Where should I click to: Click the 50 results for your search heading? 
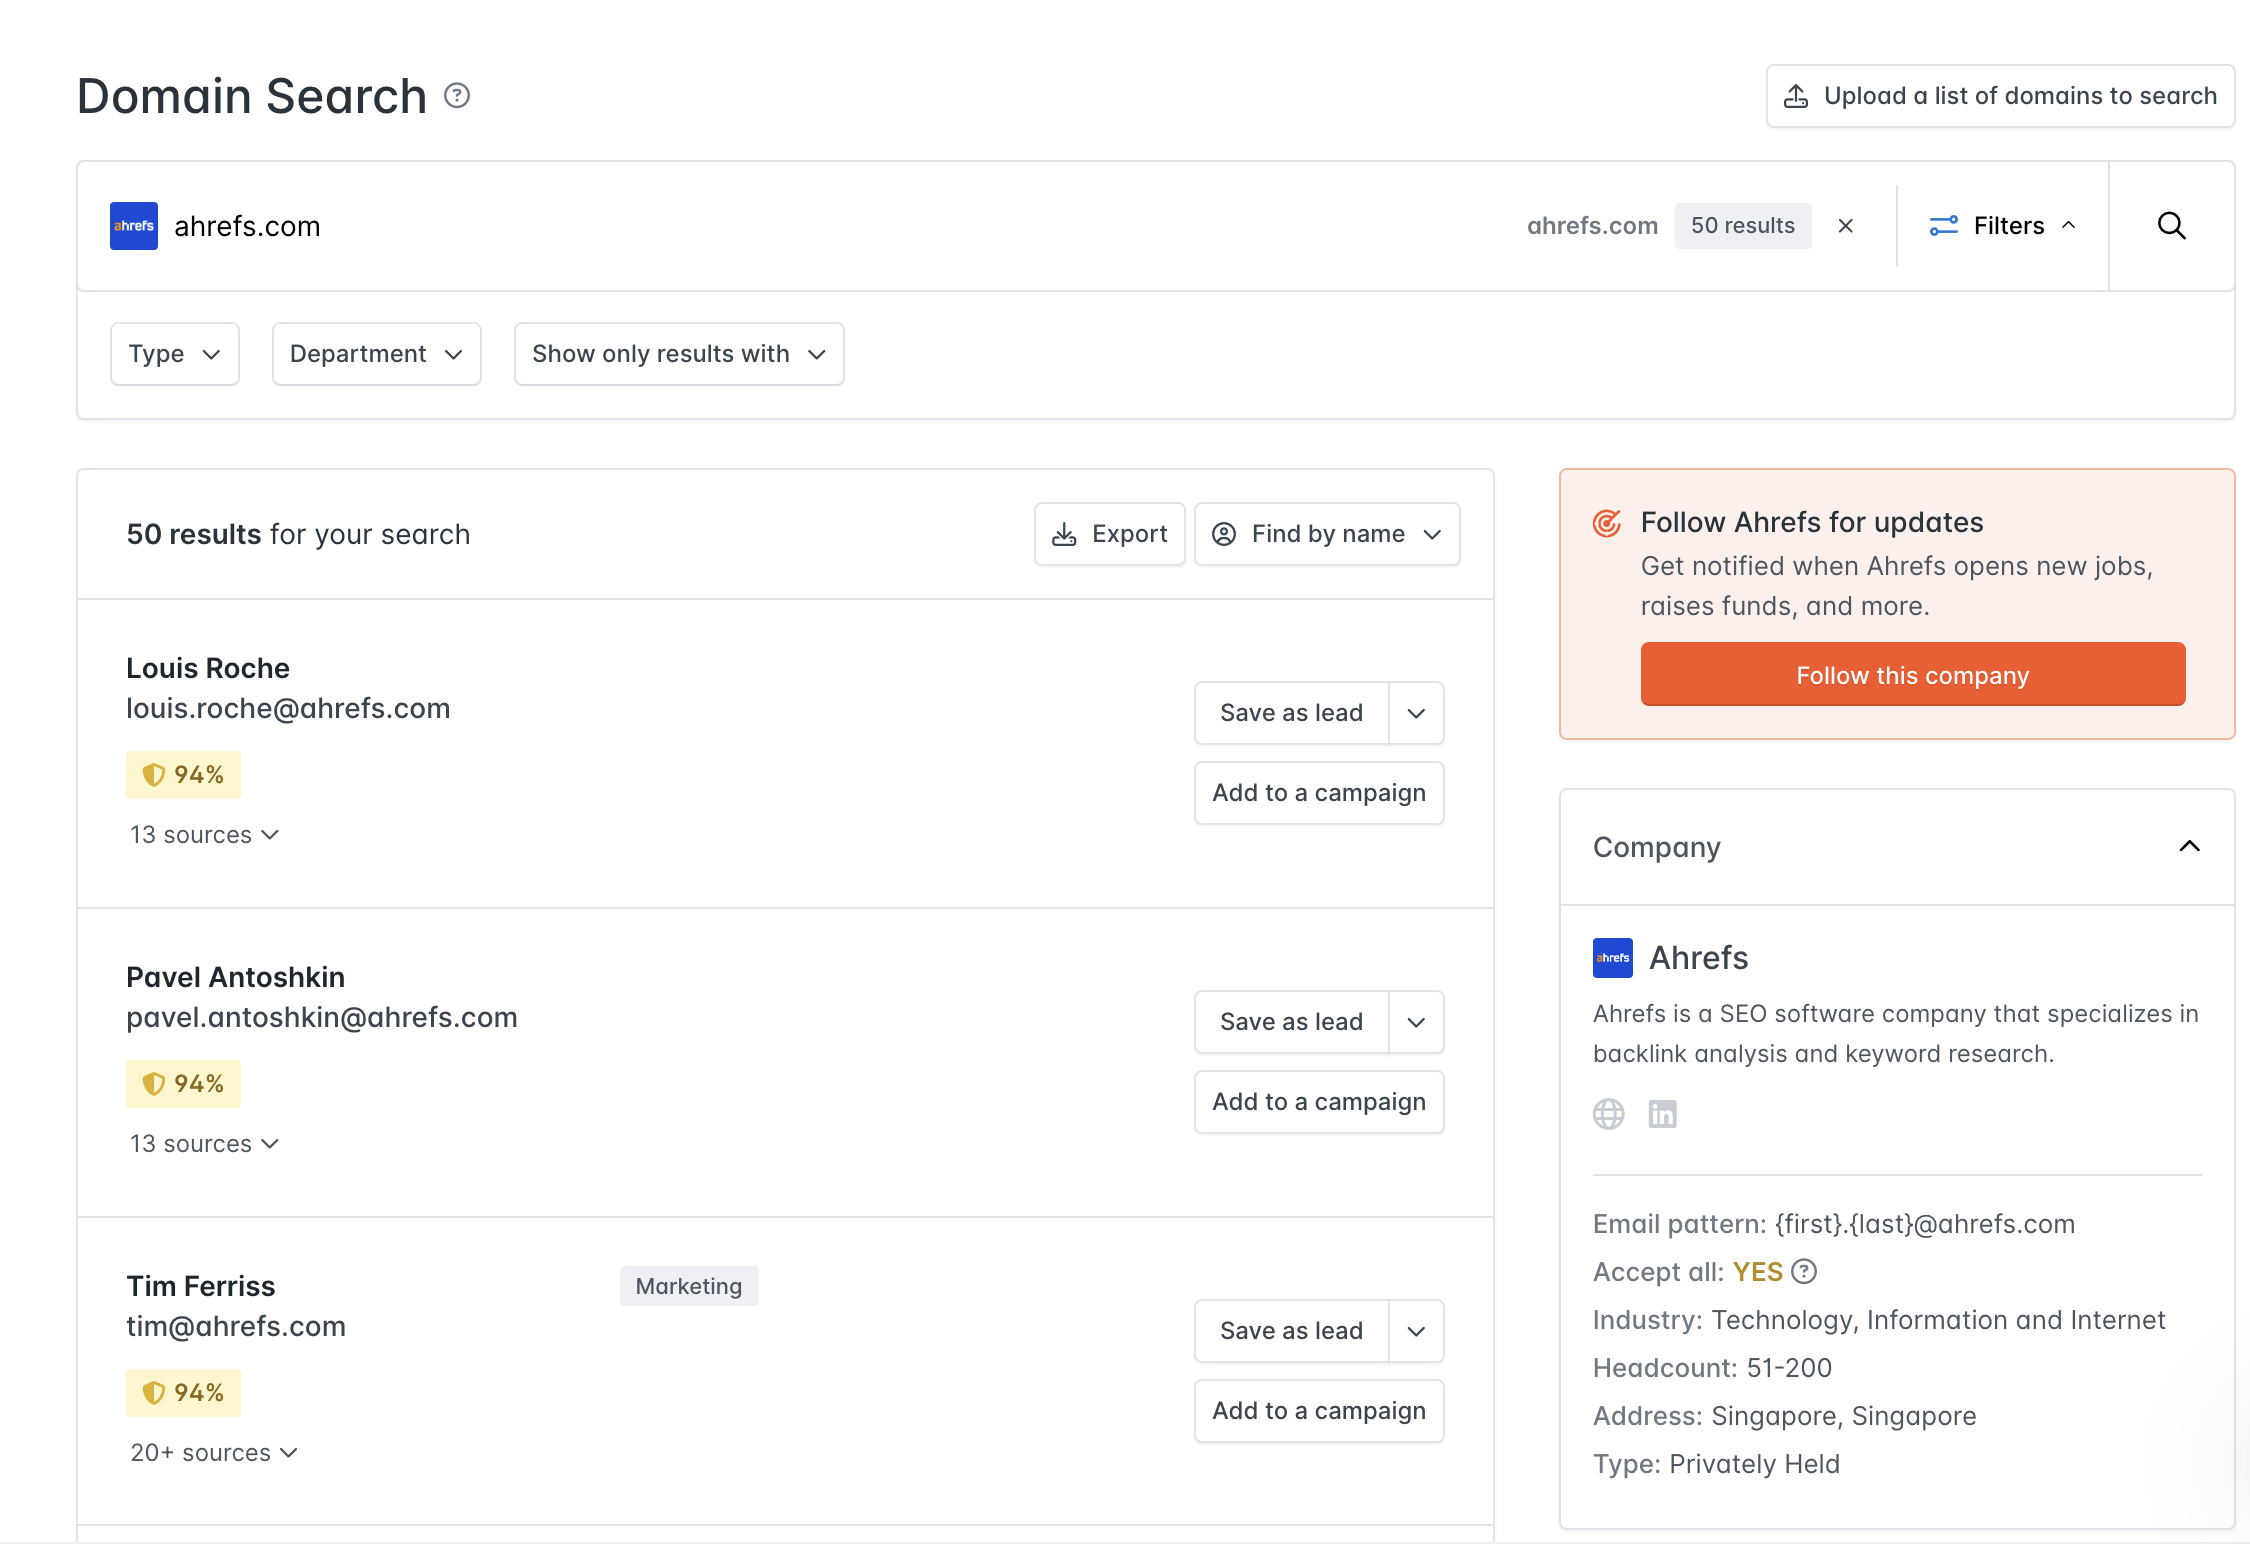tap(298, 534)
